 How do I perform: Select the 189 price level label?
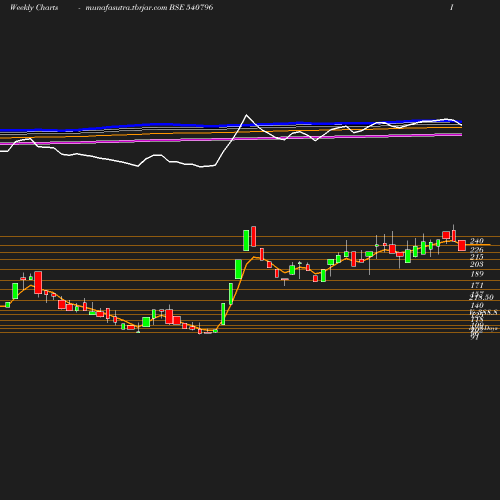point(477,274)
